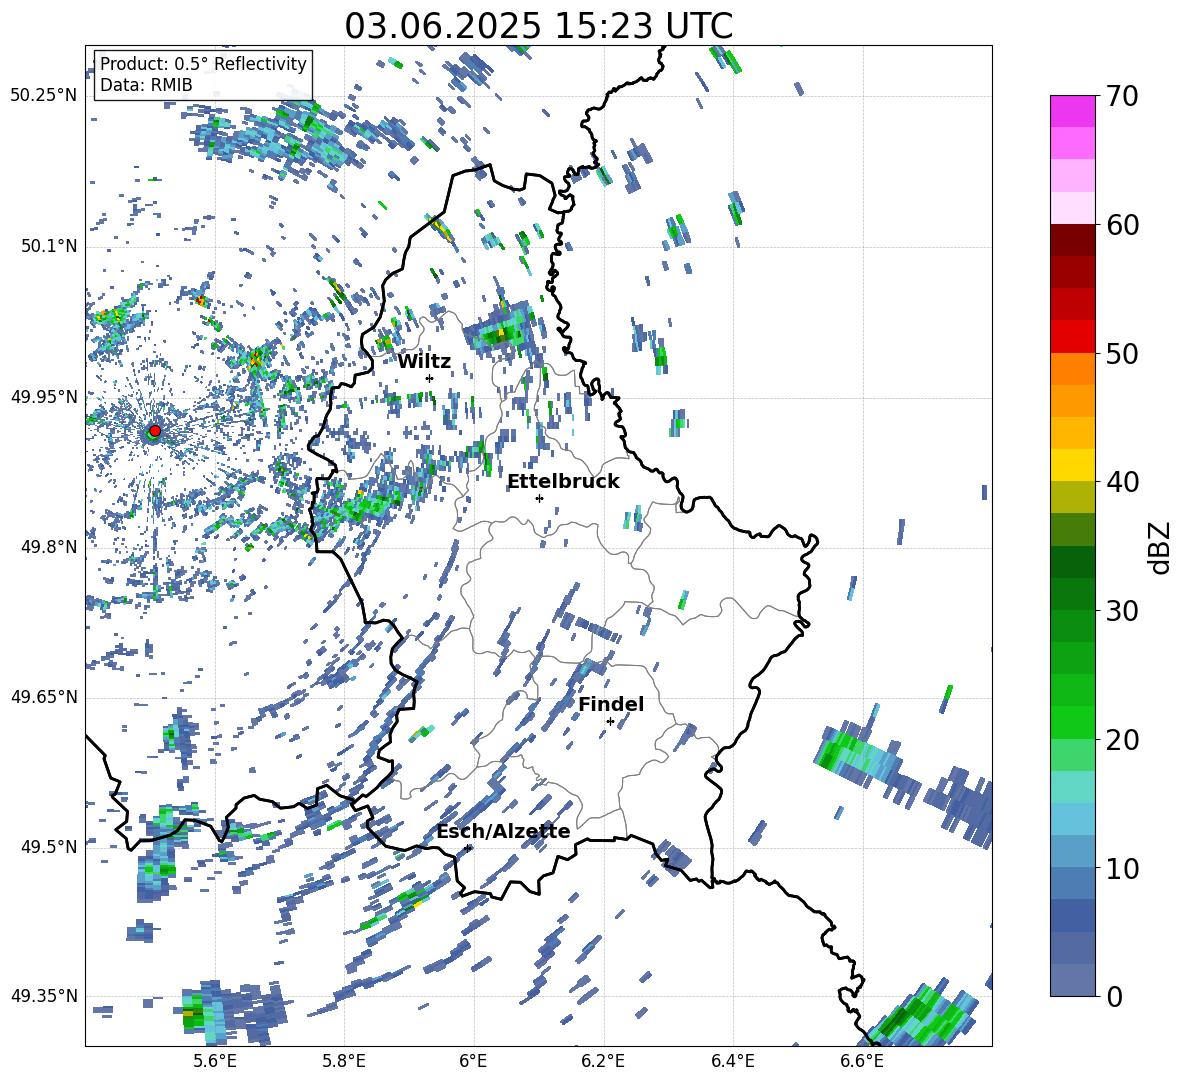1184x1081 pixels.
Task: Click the magenta top segment of colorbar
Action: click(x=1072, y=111)
